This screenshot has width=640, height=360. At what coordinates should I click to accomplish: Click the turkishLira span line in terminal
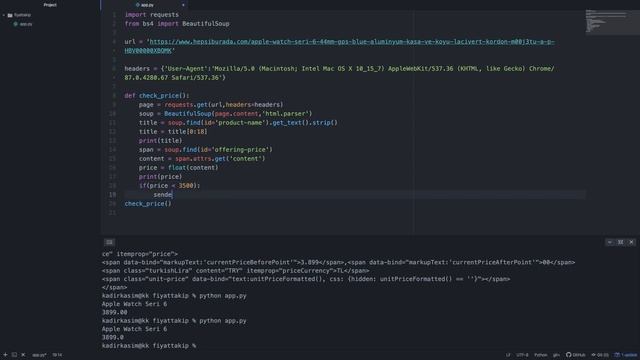[x=236, y=271]
